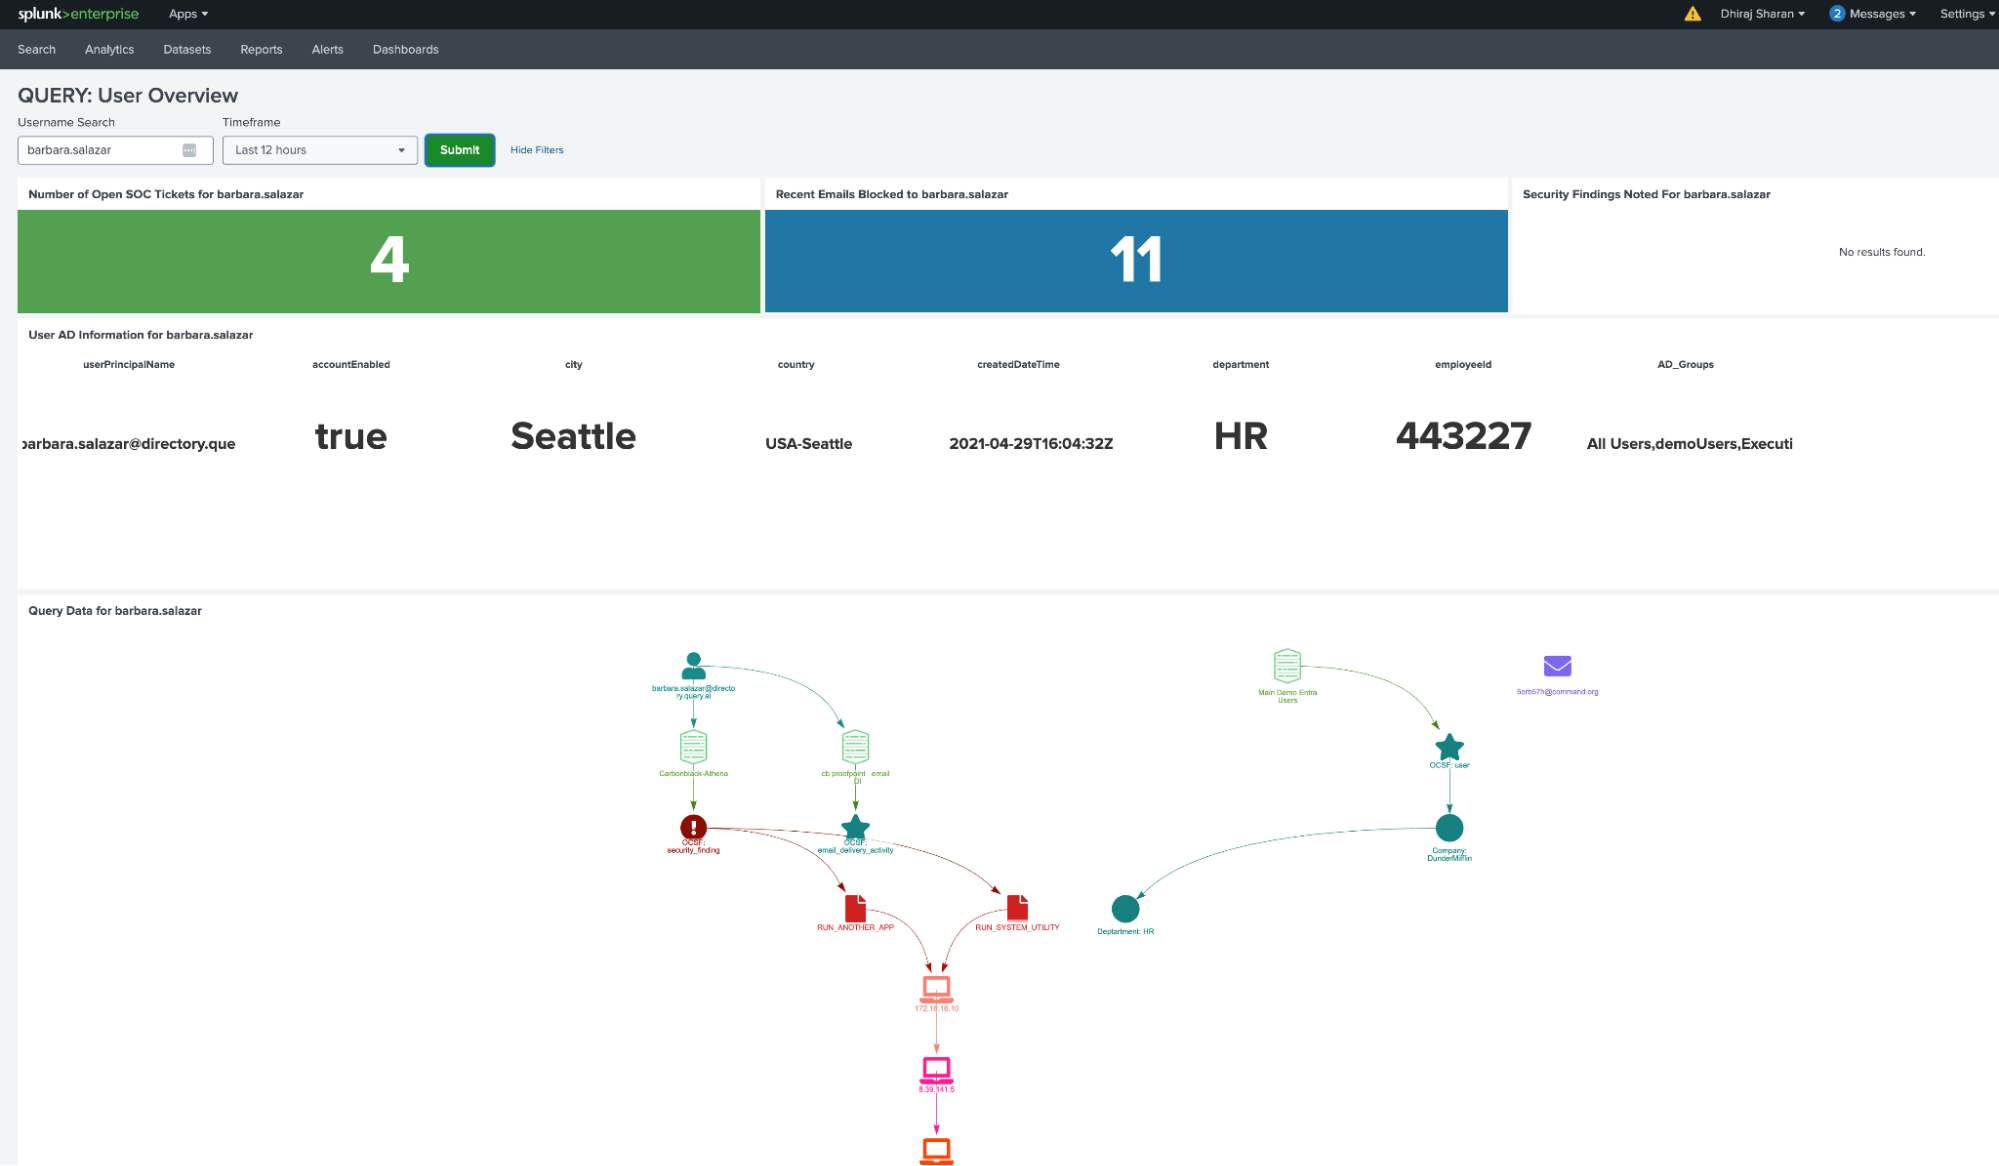Select the Department HR circle node
Viewport: 1999px width, 1166px height.
pos(1125,908)
